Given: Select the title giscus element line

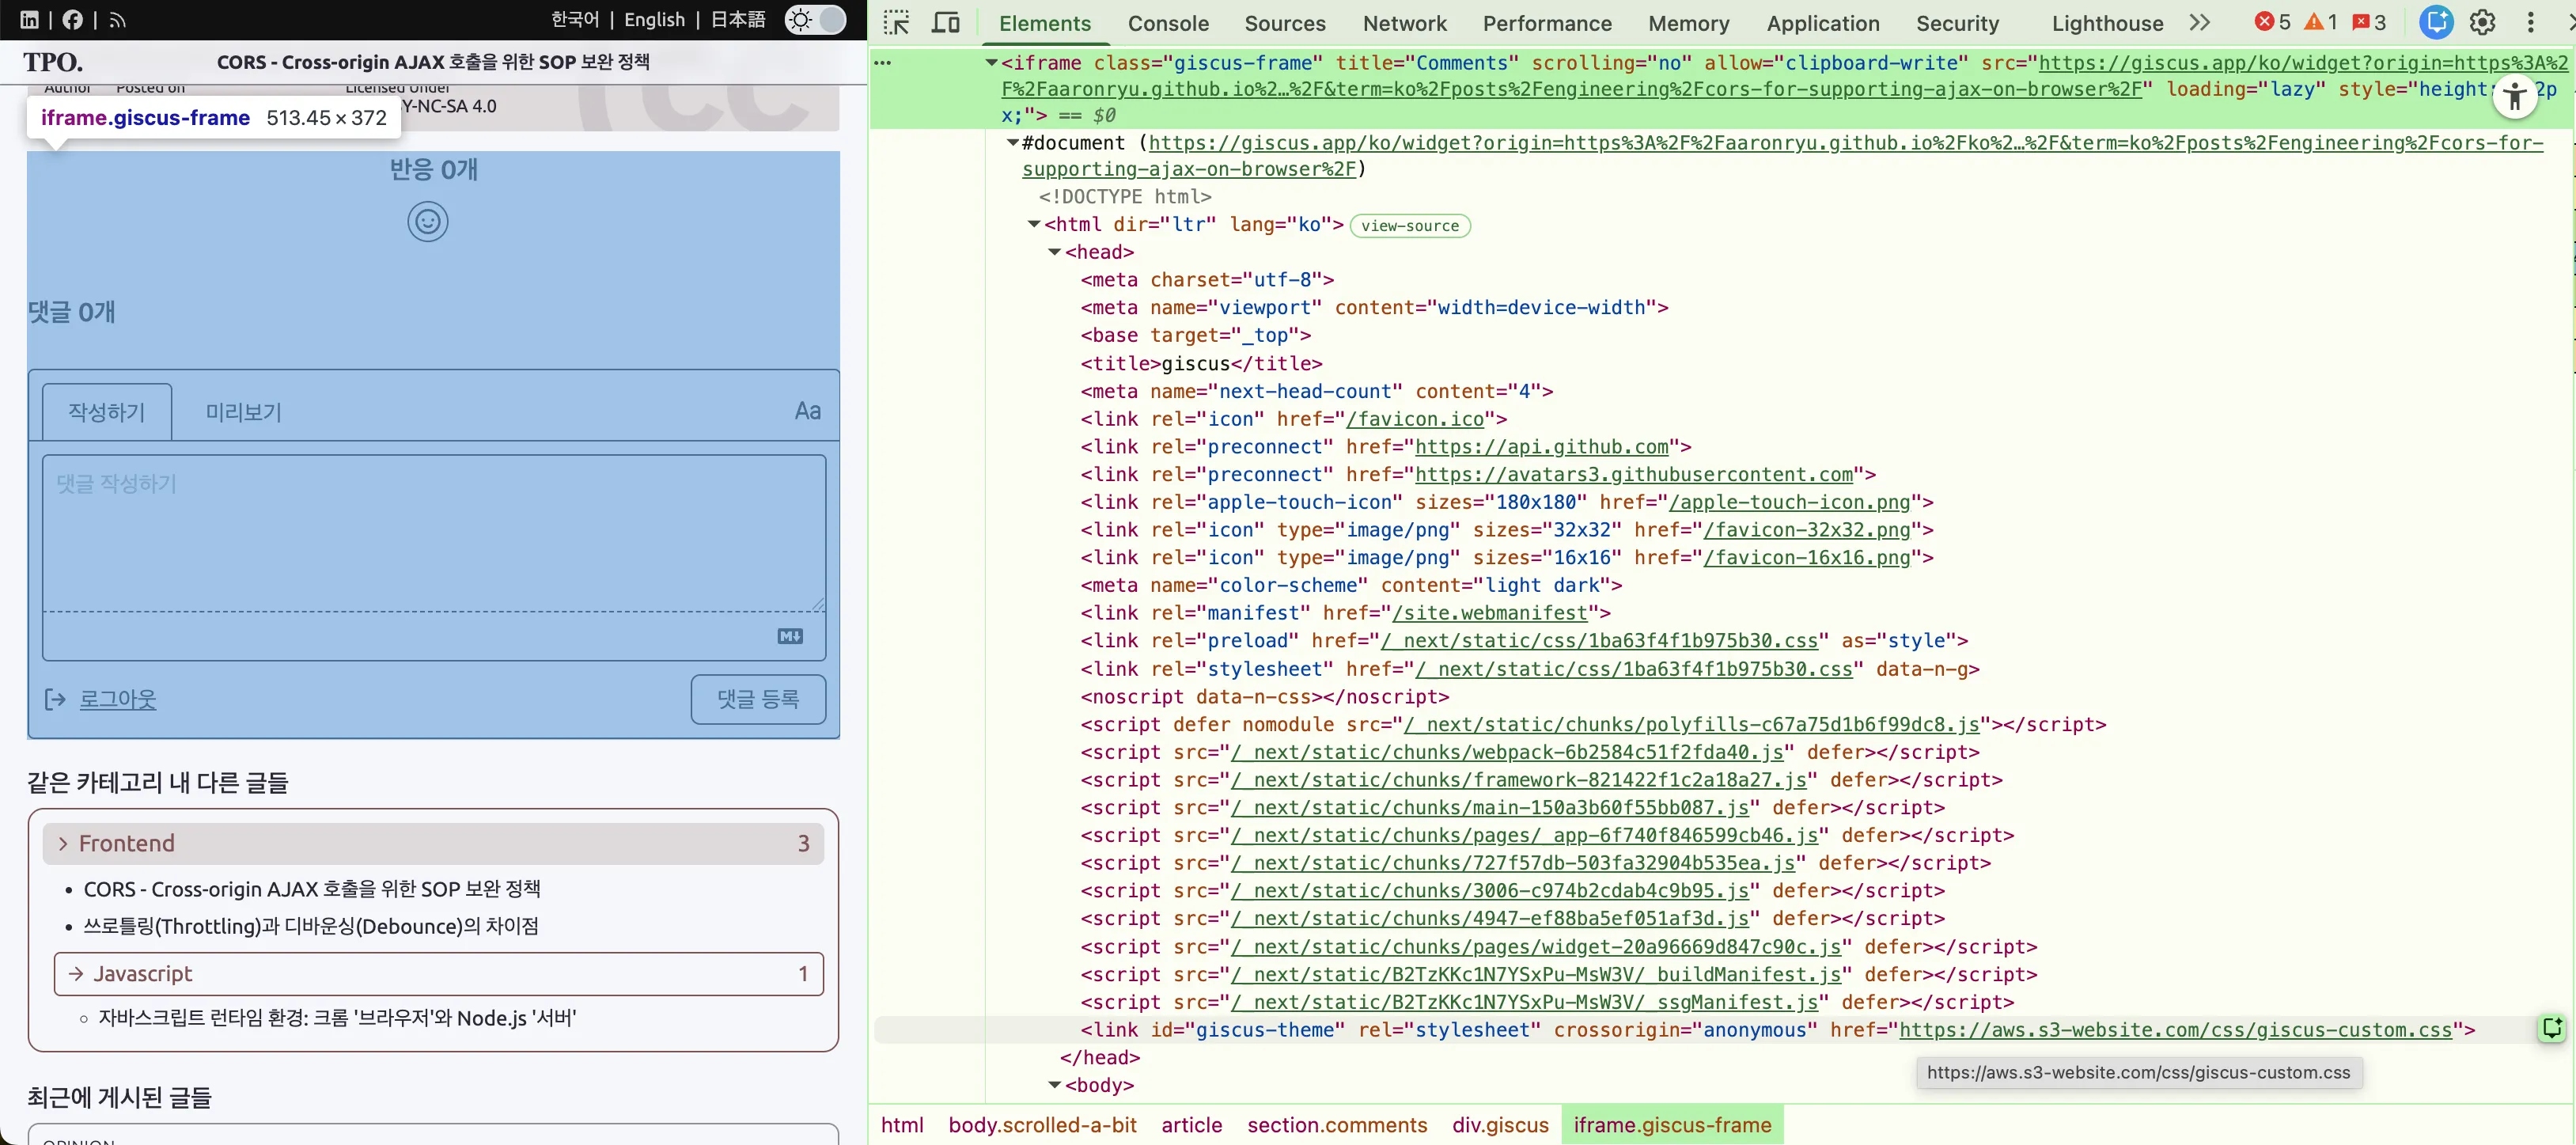Looking at the screenshot, I should (1201, 364).
